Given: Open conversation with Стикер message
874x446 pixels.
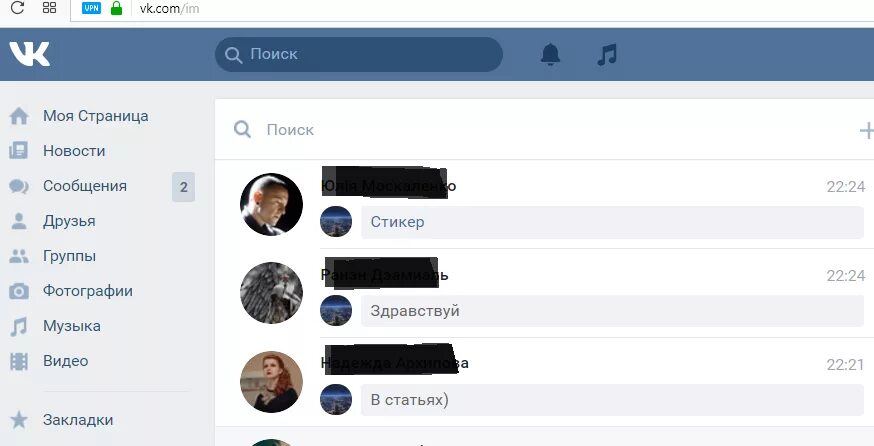Looking at the screenshot, I should click(x=544, y=204).
